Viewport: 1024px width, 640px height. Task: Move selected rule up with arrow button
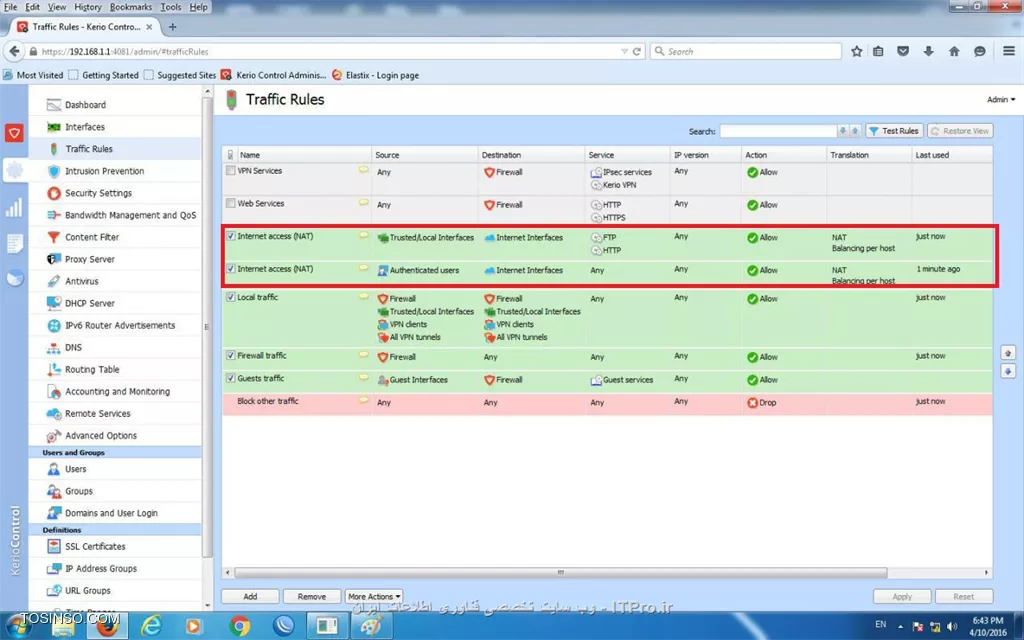pyautogui.click(x=1008, y=353)
